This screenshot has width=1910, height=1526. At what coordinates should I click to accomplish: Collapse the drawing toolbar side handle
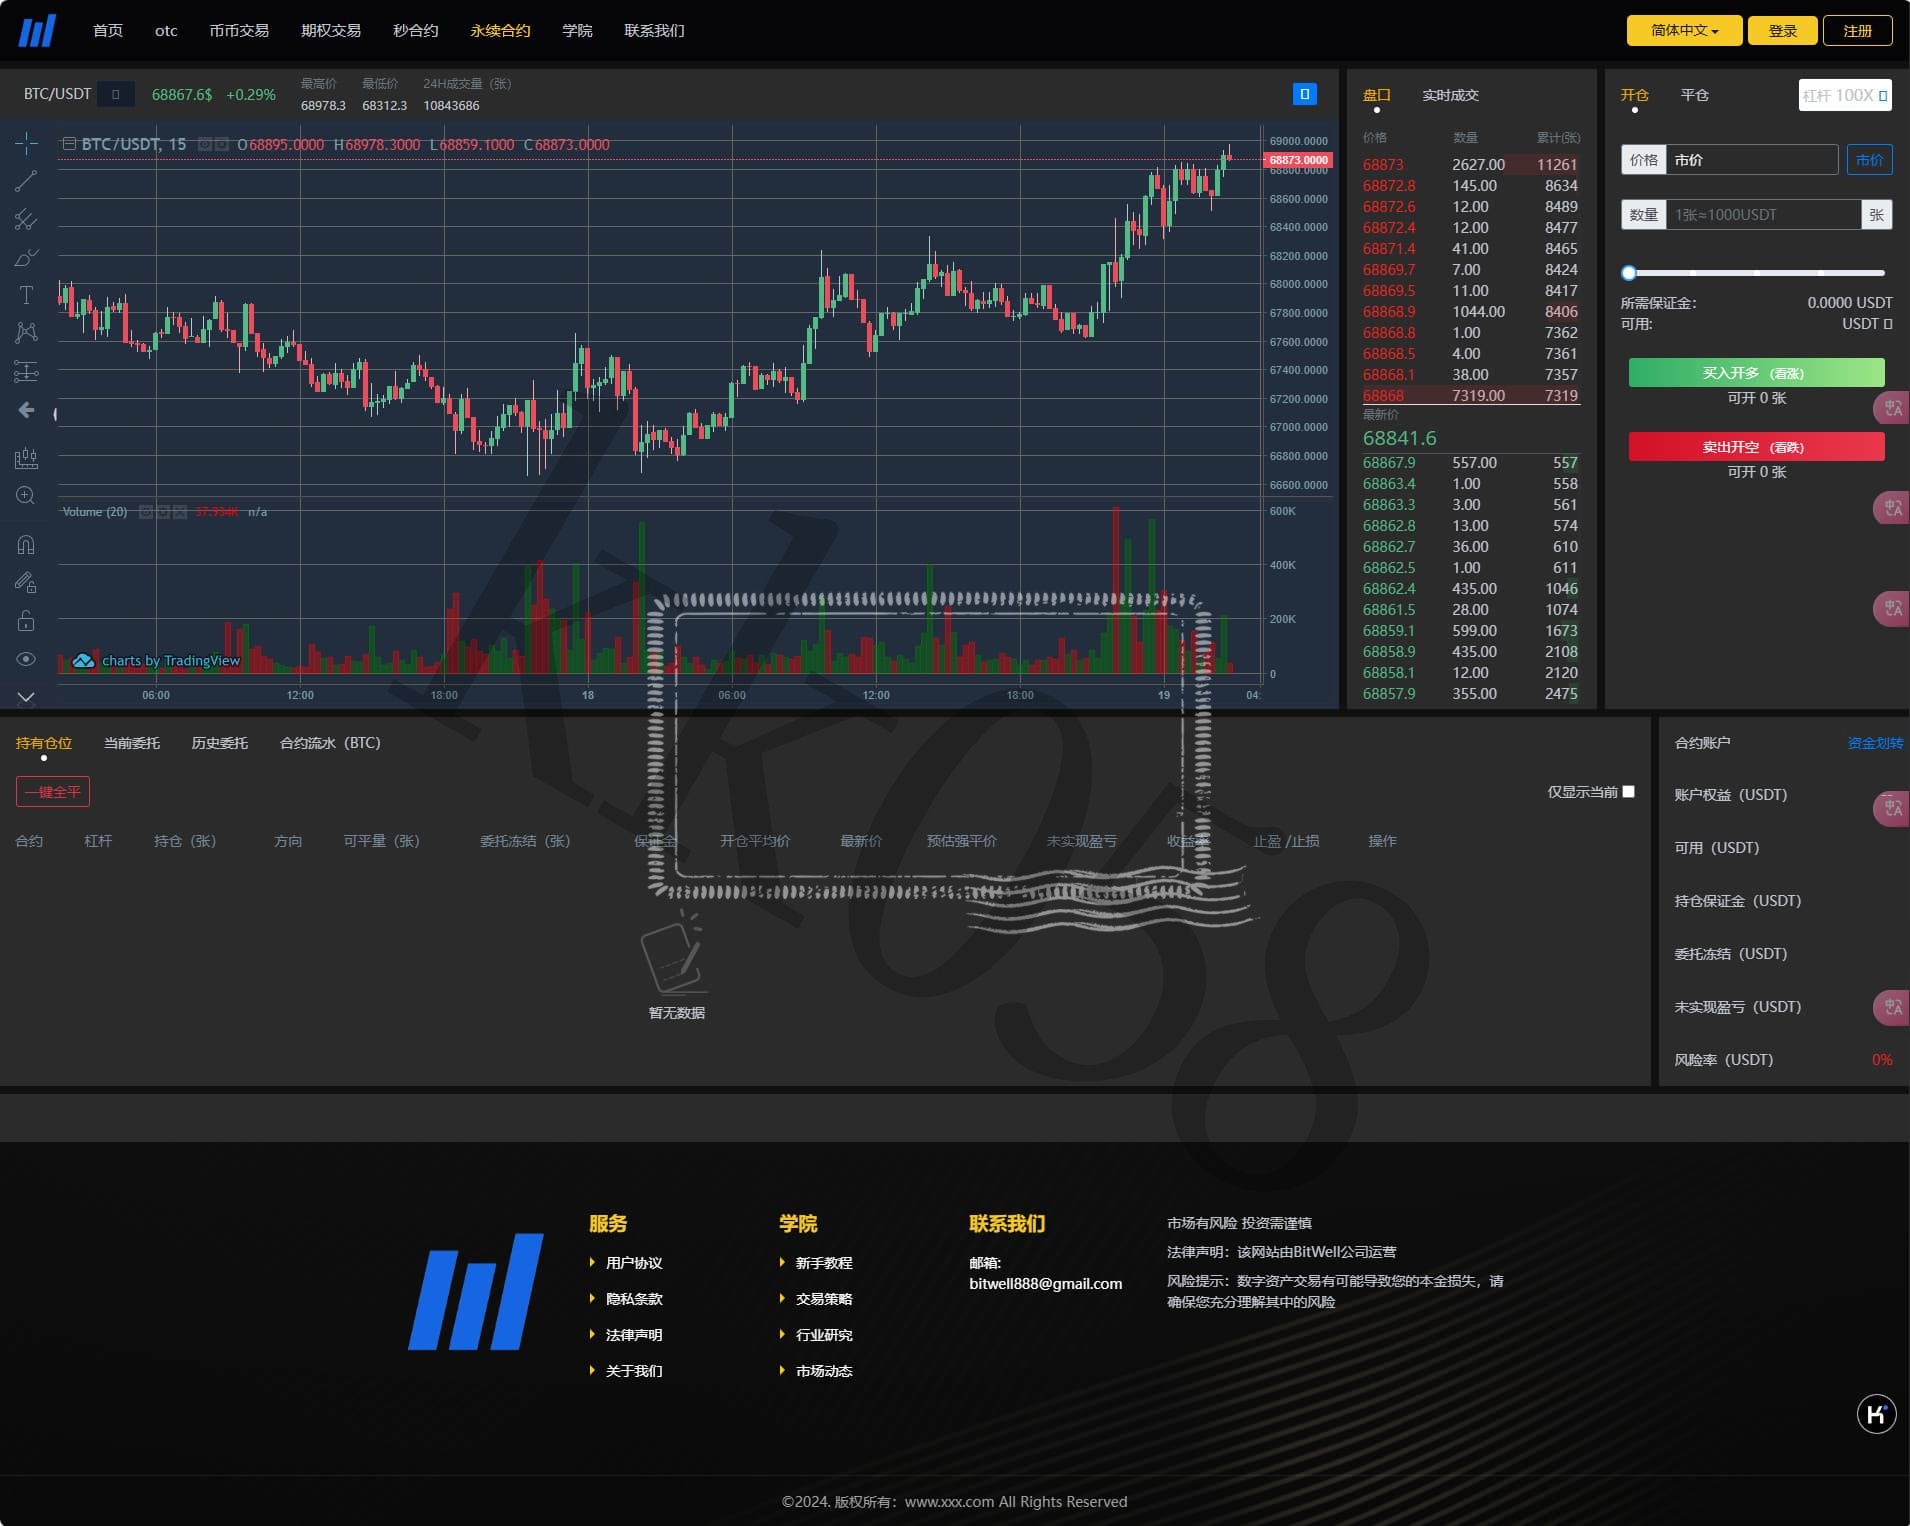[x=56, y=413]
